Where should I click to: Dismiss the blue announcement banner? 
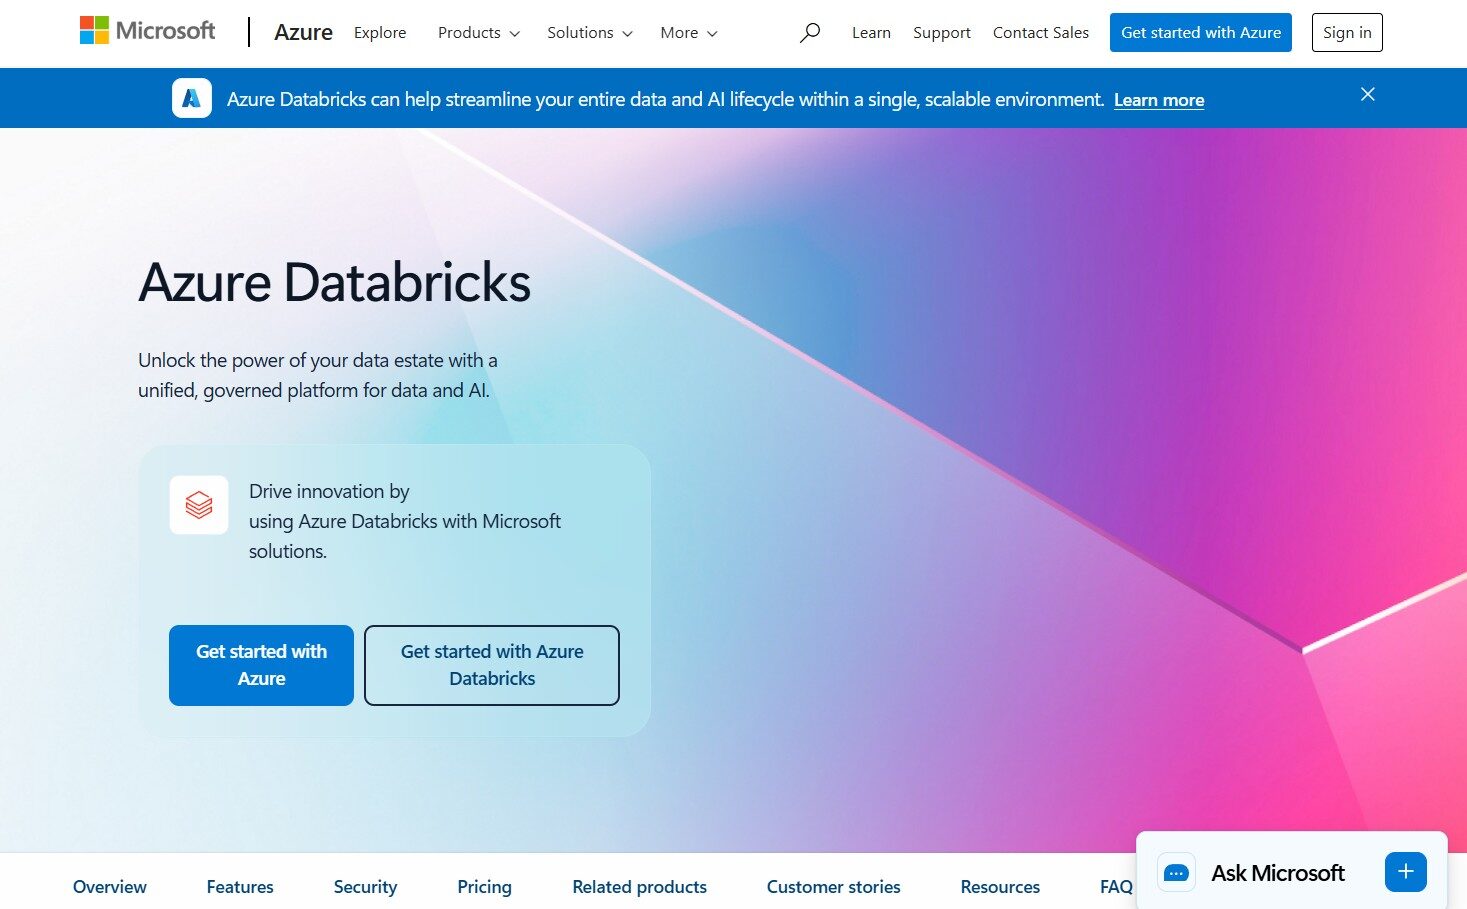1367,94
